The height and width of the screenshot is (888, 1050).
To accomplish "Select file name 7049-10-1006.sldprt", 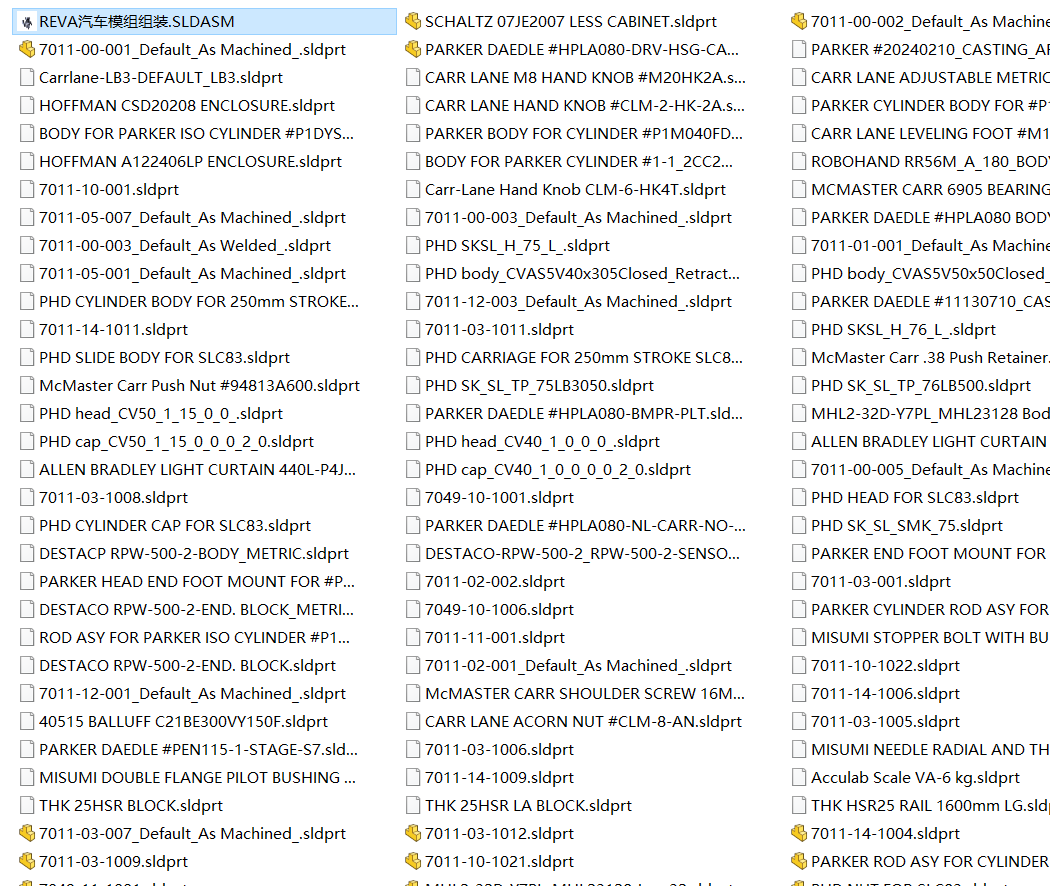I will point(499,610).
